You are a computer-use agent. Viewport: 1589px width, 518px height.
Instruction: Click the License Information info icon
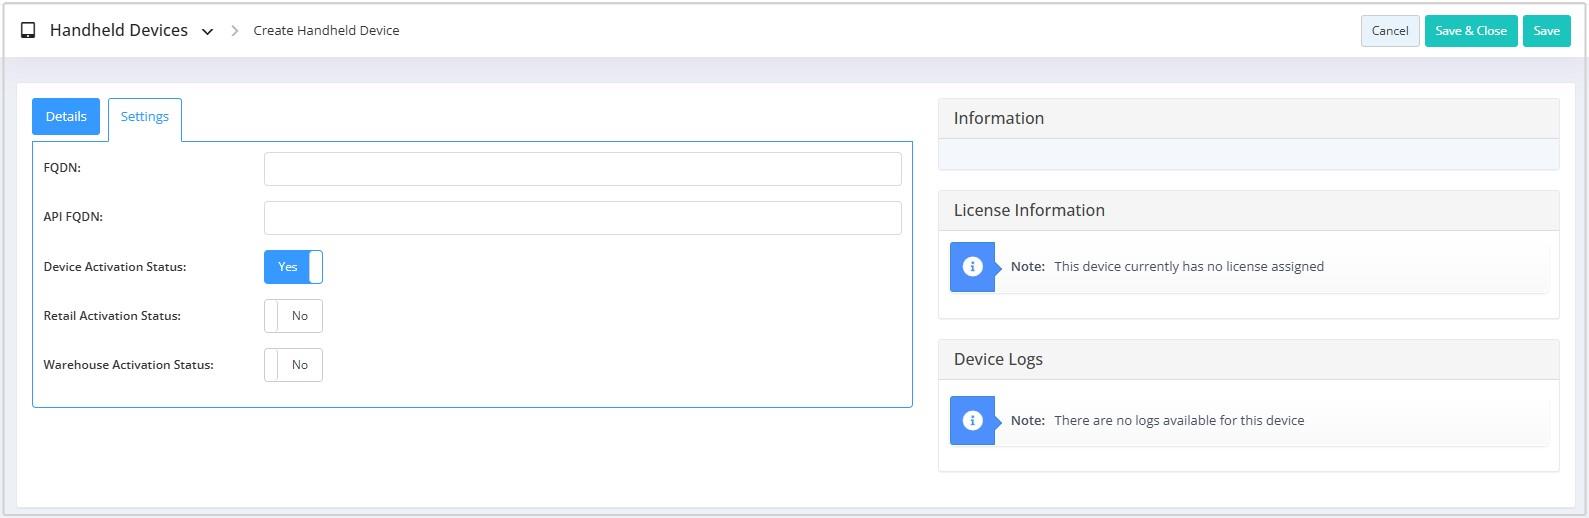point(972,267)
